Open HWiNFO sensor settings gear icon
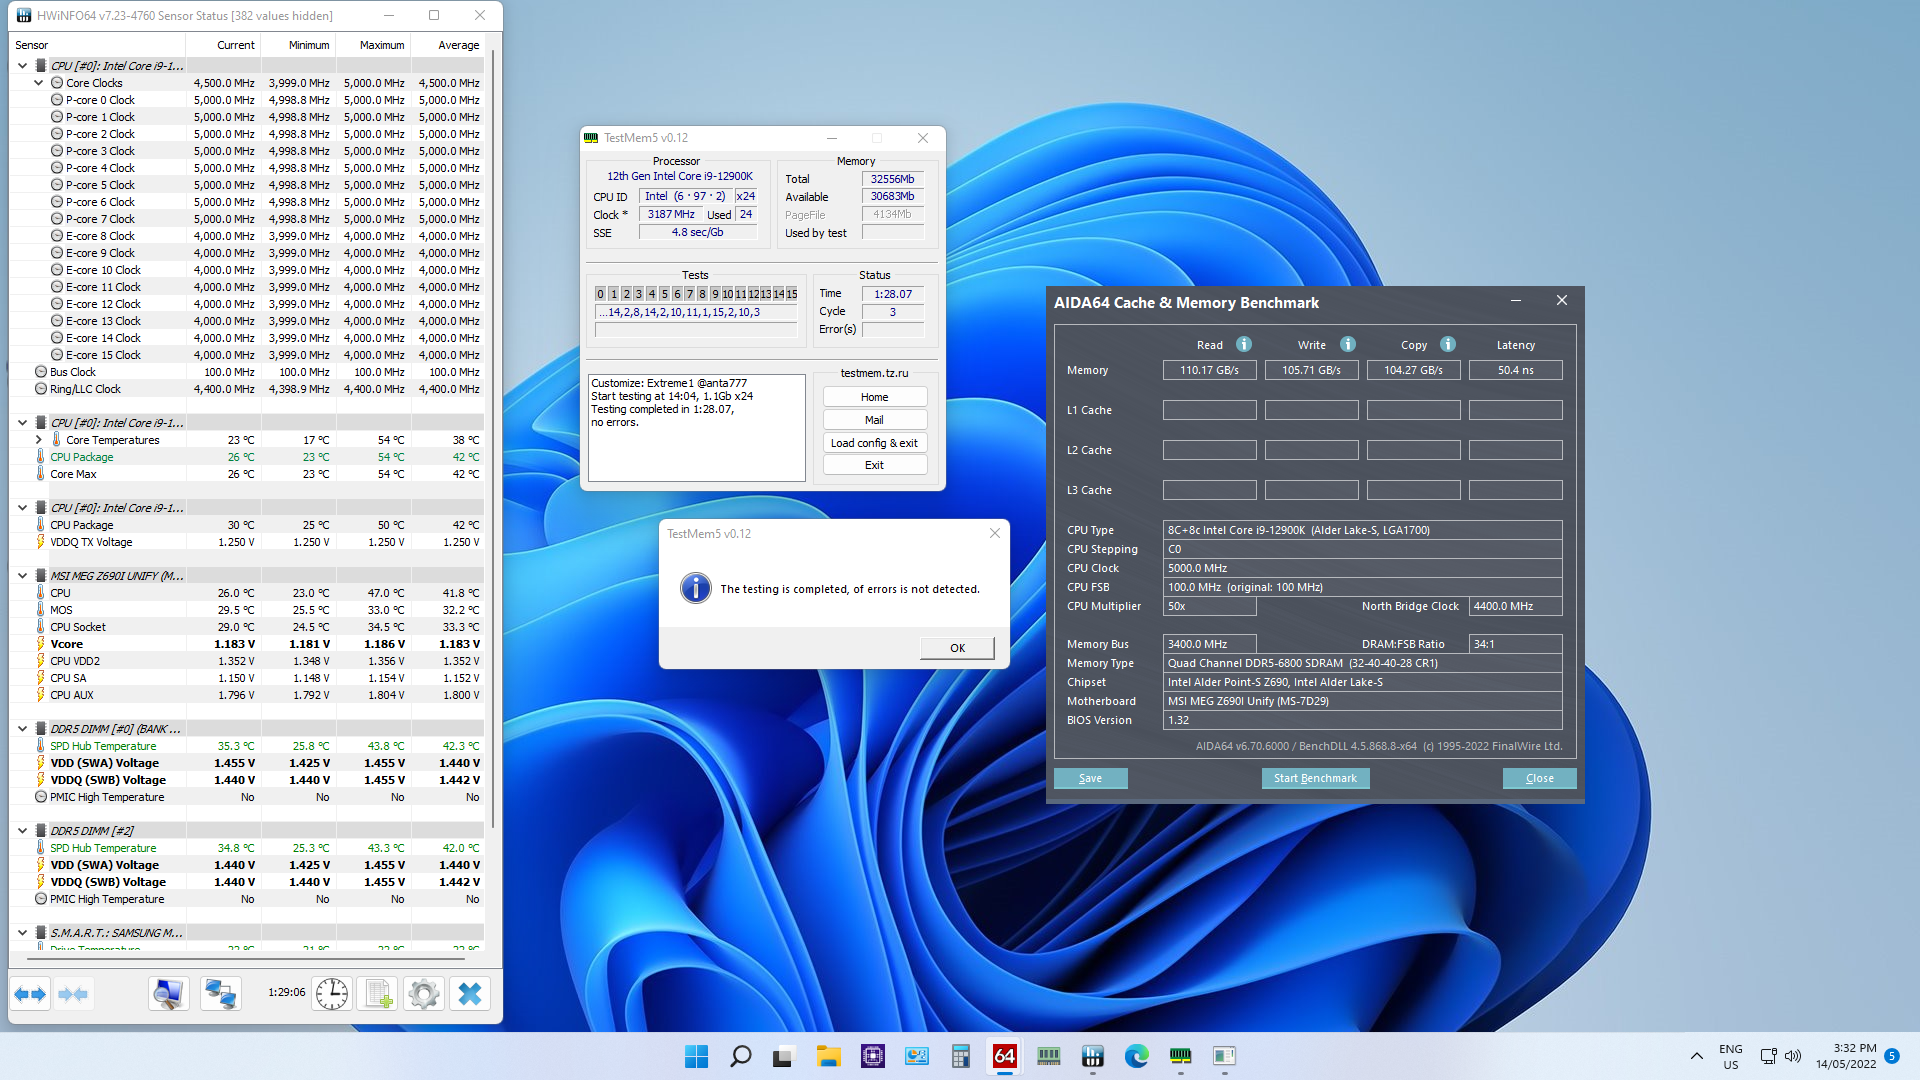This screenshot has height=1080, width=1920. pyautogui.click(x=424, y=994)
